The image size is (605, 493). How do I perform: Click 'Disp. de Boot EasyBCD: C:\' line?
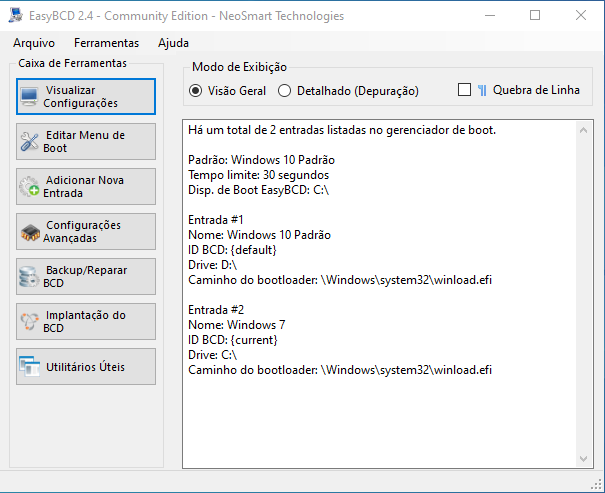(x=259, y=190)
